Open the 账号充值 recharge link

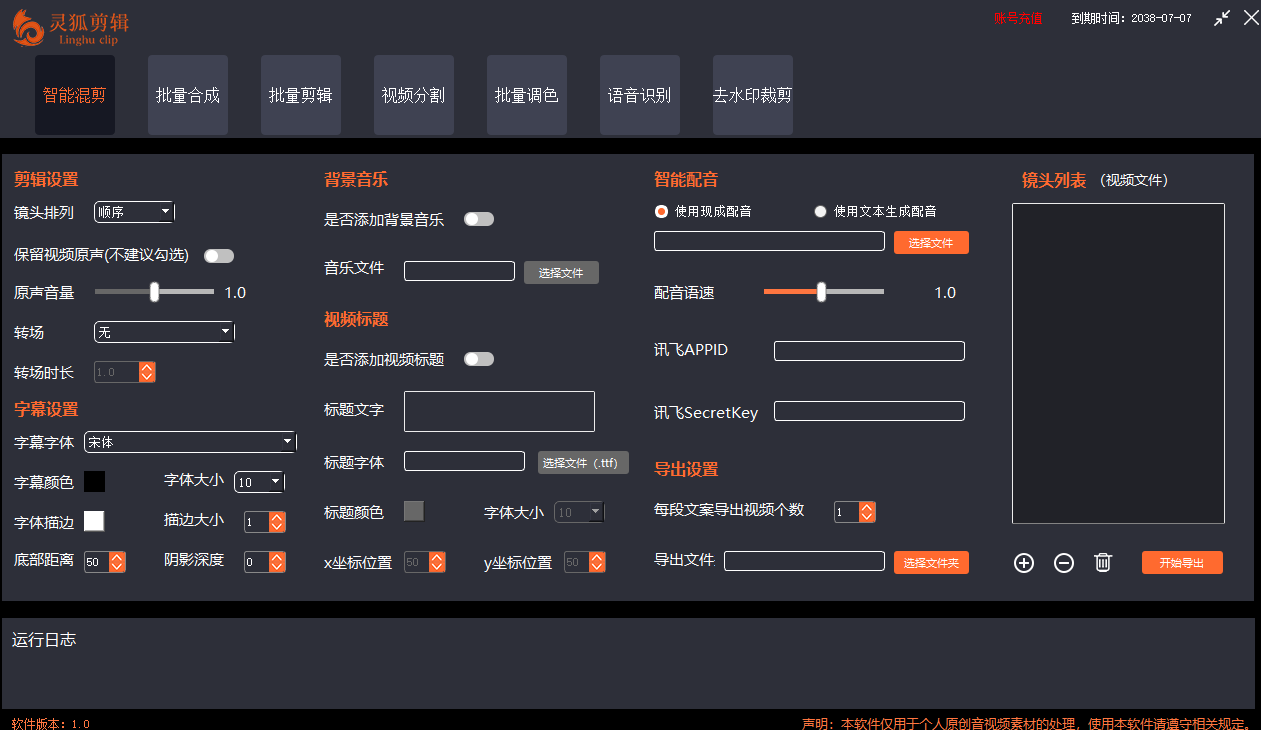1018,17
